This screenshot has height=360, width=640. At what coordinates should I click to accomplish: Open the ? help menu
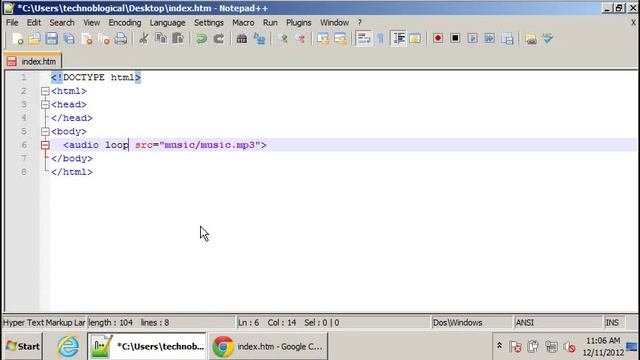coord(360,22)
